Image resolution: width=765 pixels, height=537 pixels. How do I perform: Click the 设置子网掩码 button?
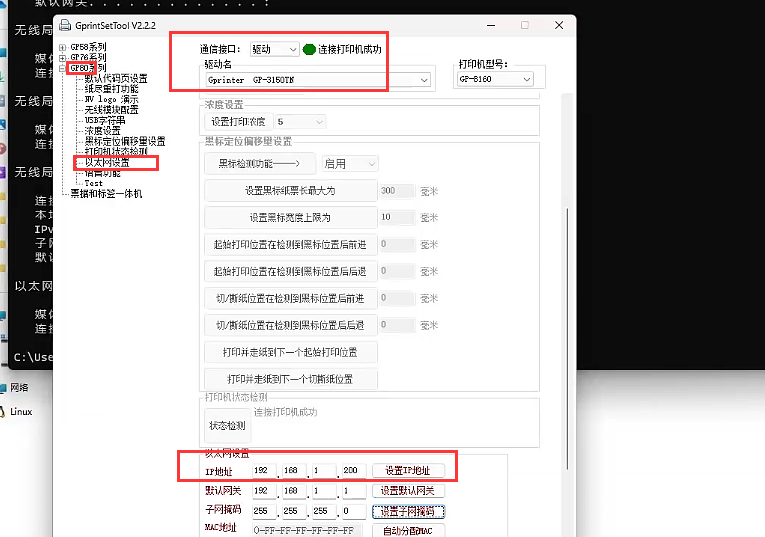tap(408, 512)
